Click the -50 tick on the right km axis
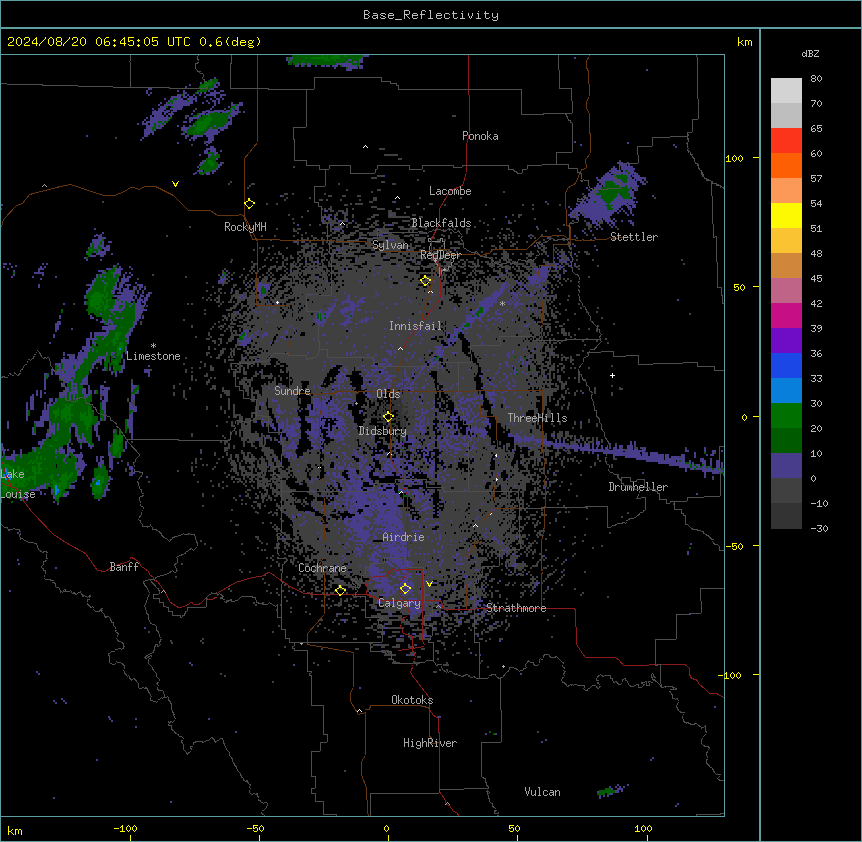This screenshot has height=842, width=862. [734, 546]
